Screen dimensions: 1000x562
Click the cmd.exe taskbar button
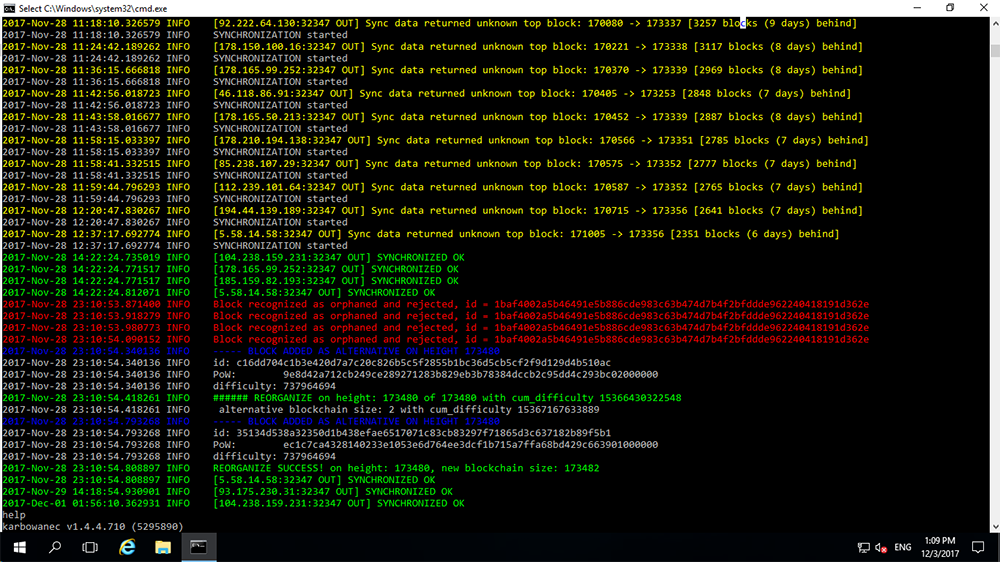200,547
